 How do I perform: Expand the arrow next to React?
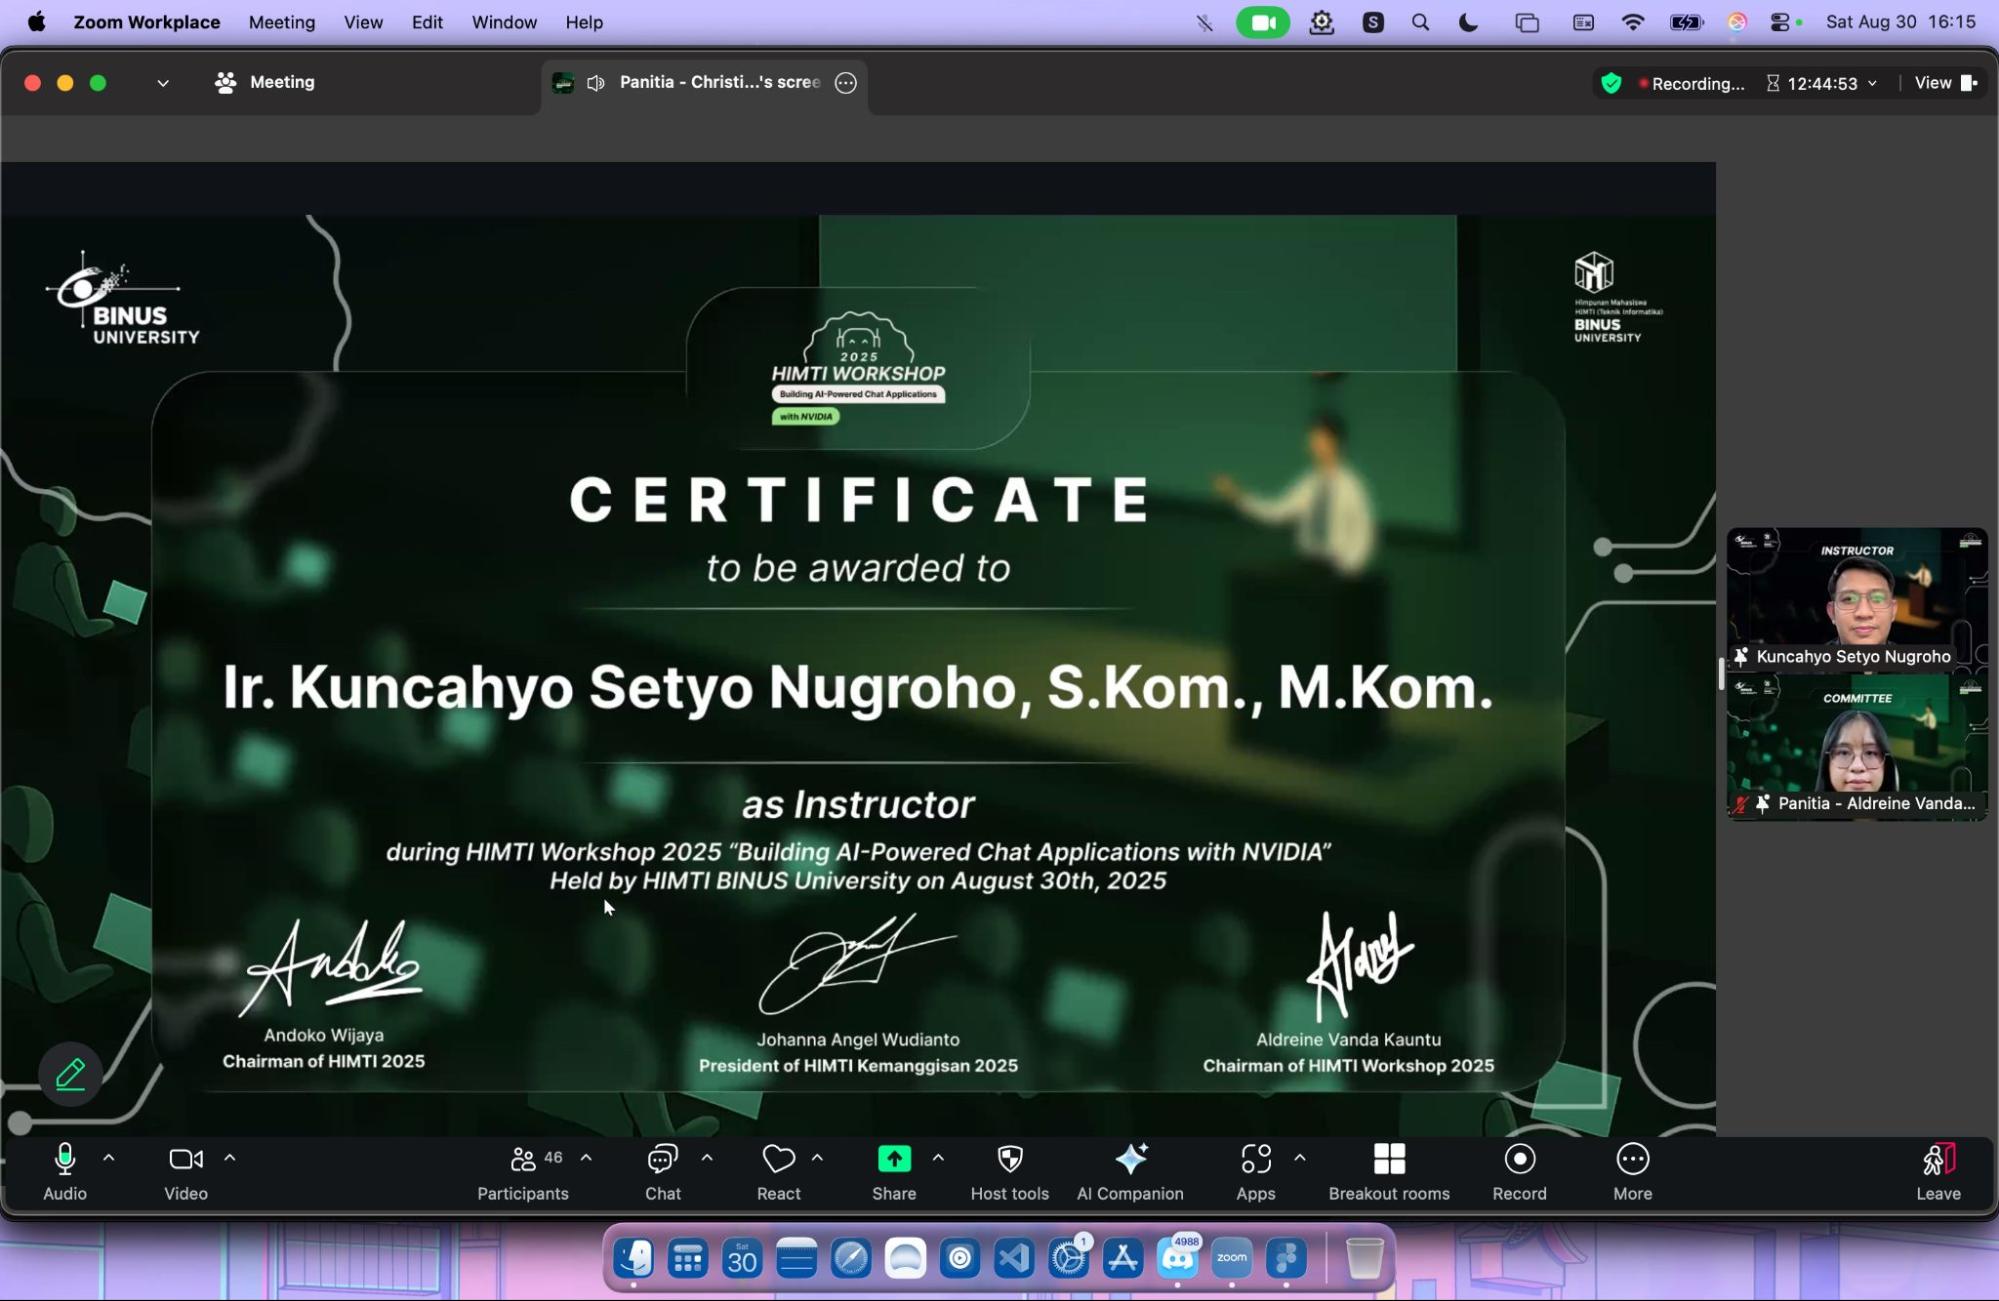[x=817, y=1158]
